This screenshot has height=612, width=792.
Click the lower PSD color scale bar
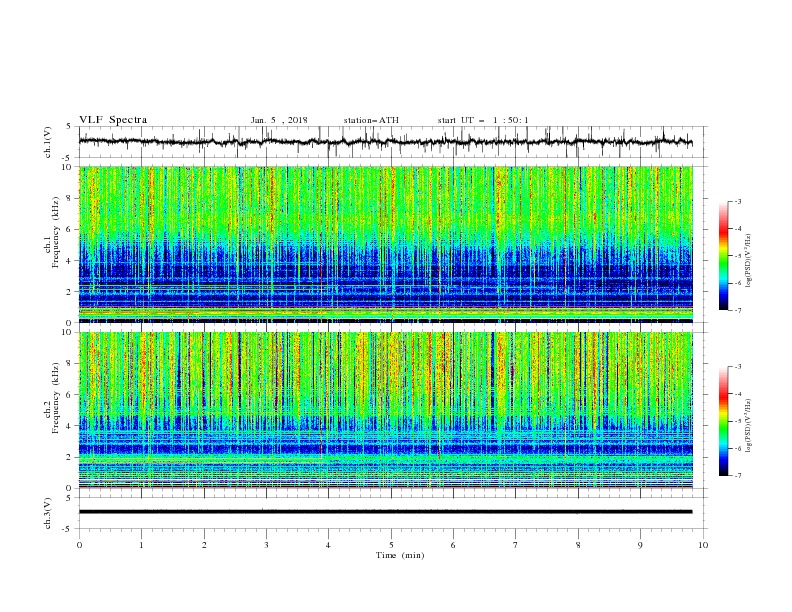click(723, 421)
